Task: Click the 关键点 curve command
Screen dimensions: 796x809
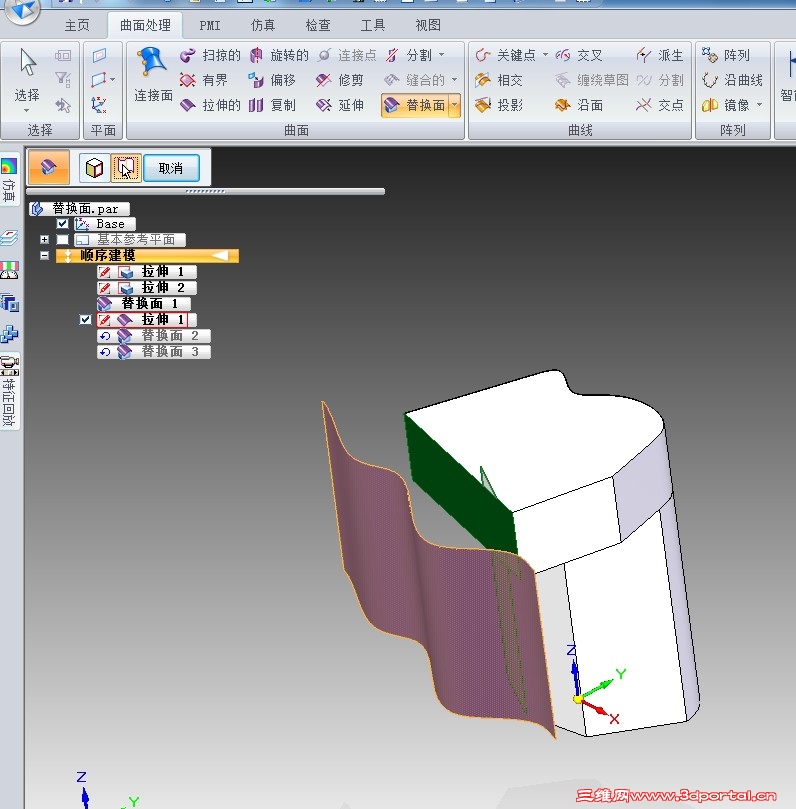Action: coord(506,55)
